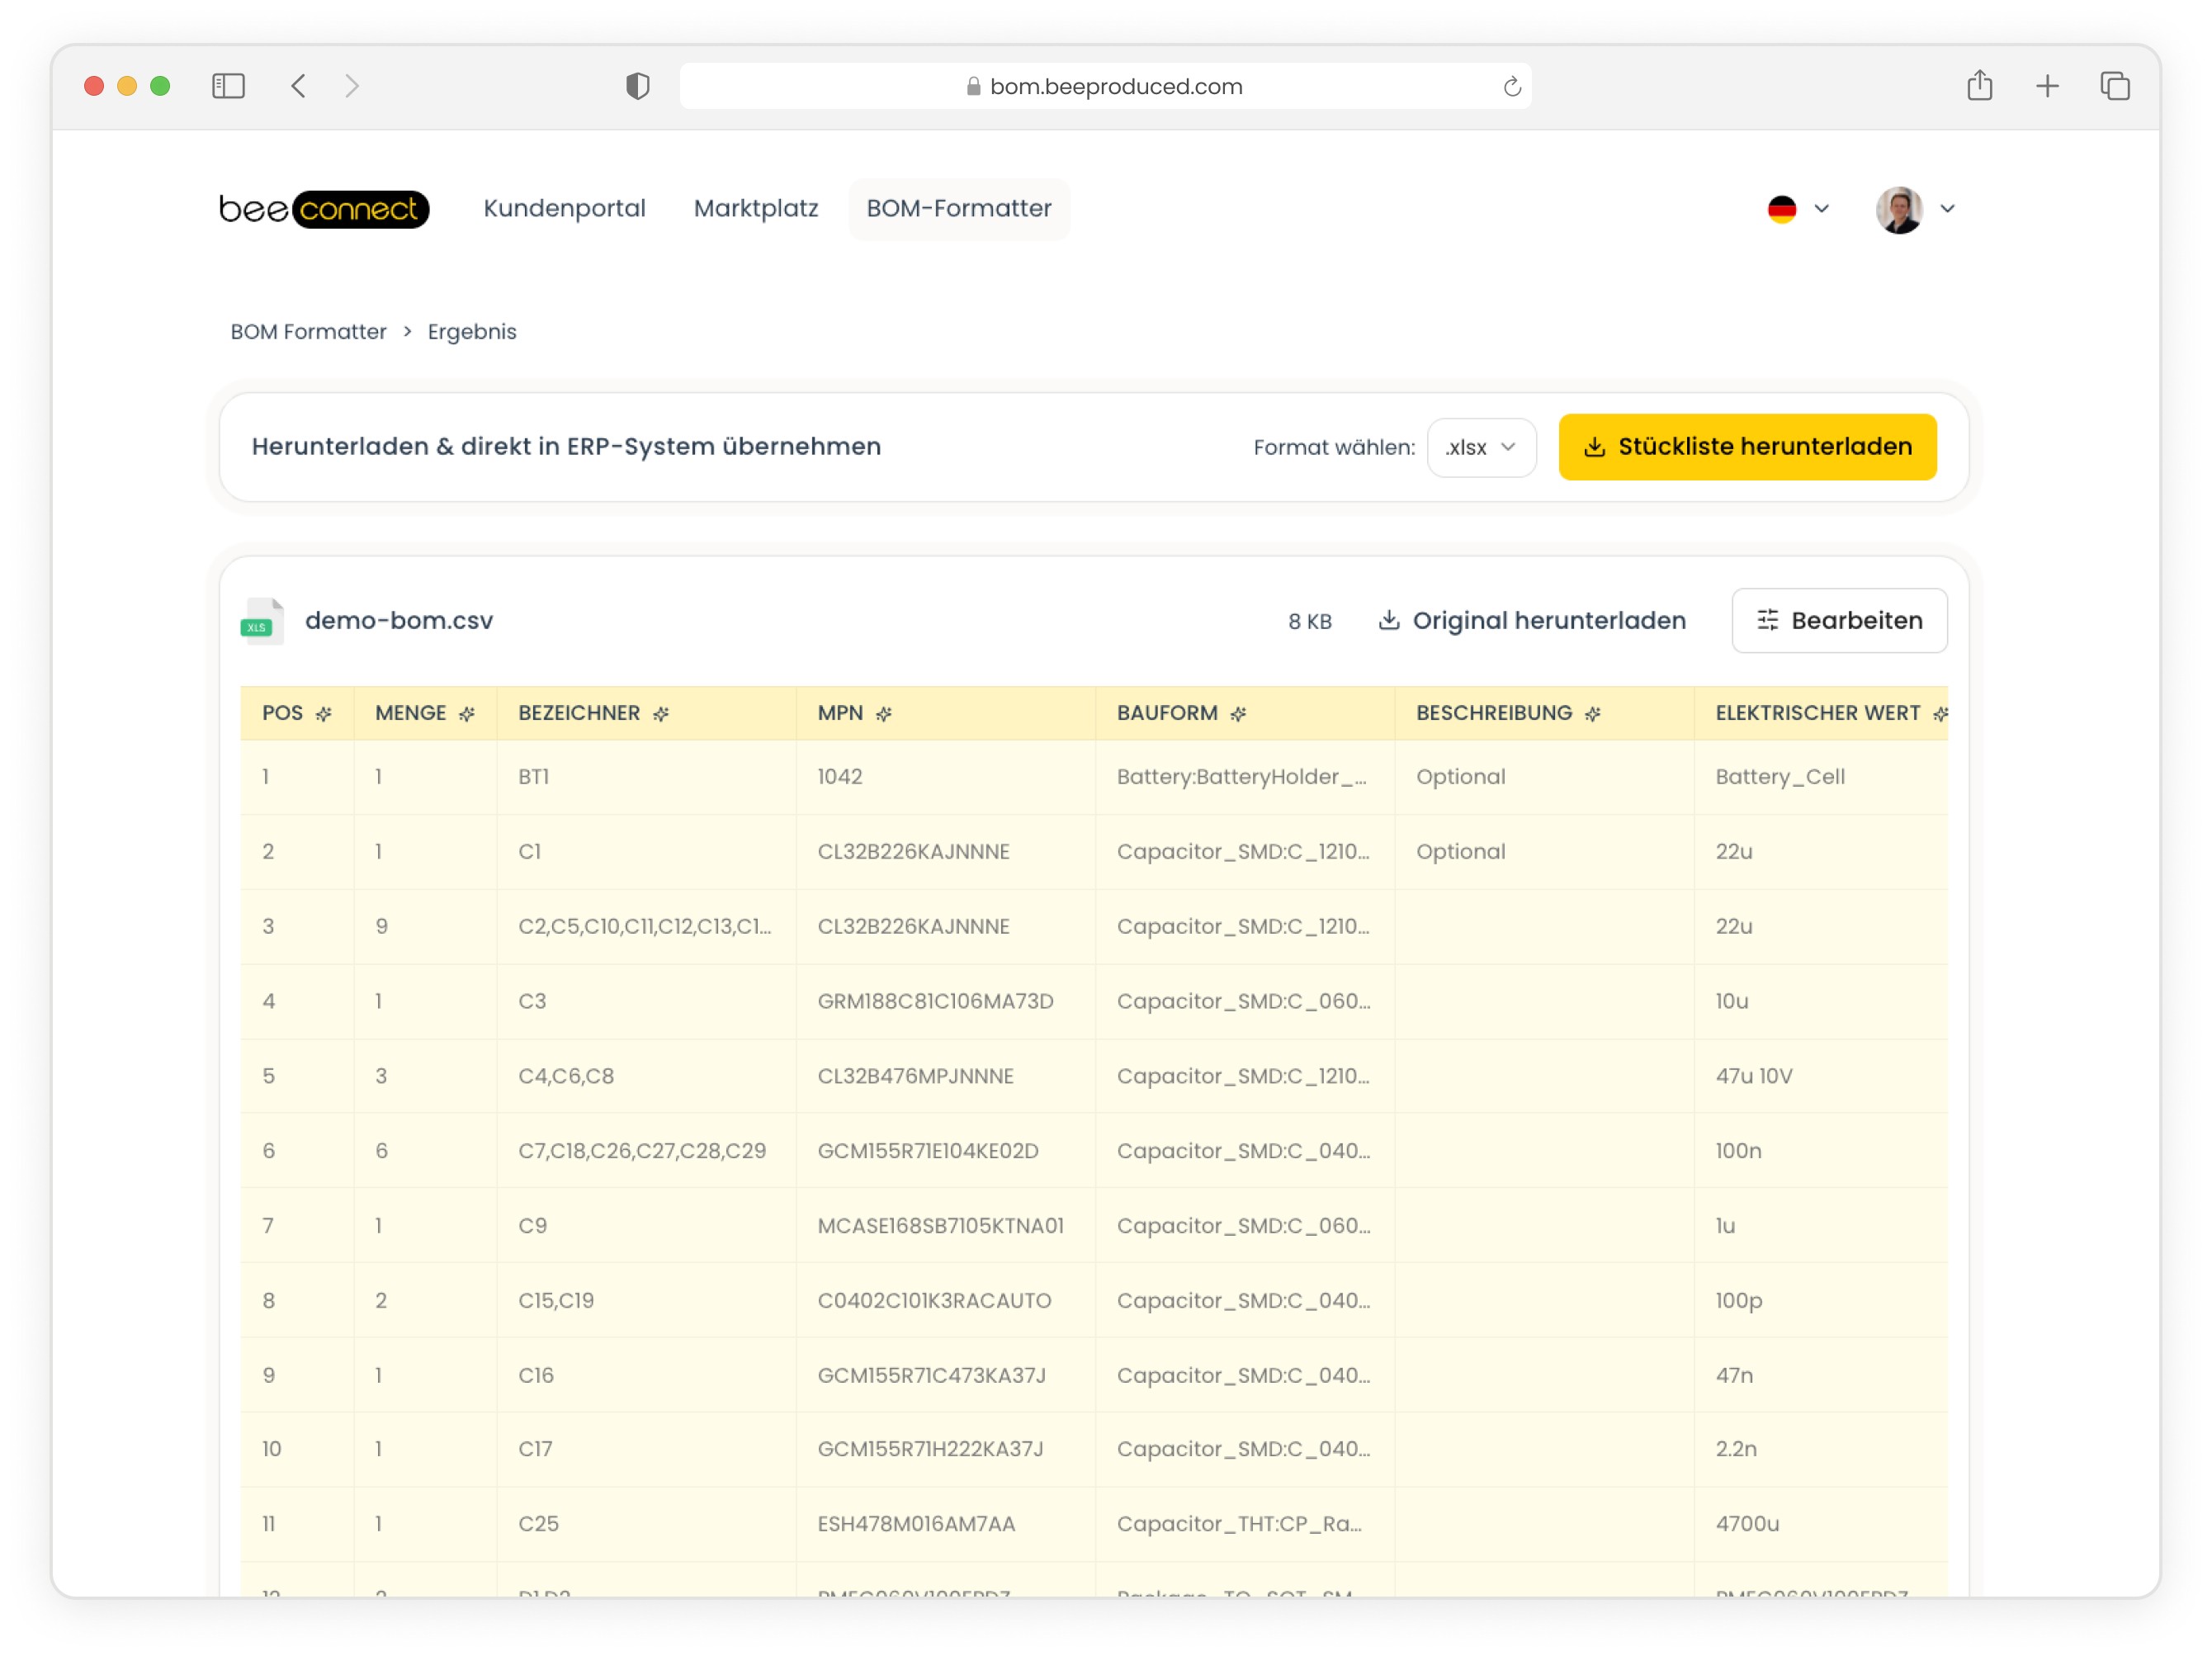Click the sparkle icon next to BEZEICHNER
2212x1656 pixels.
661,714
